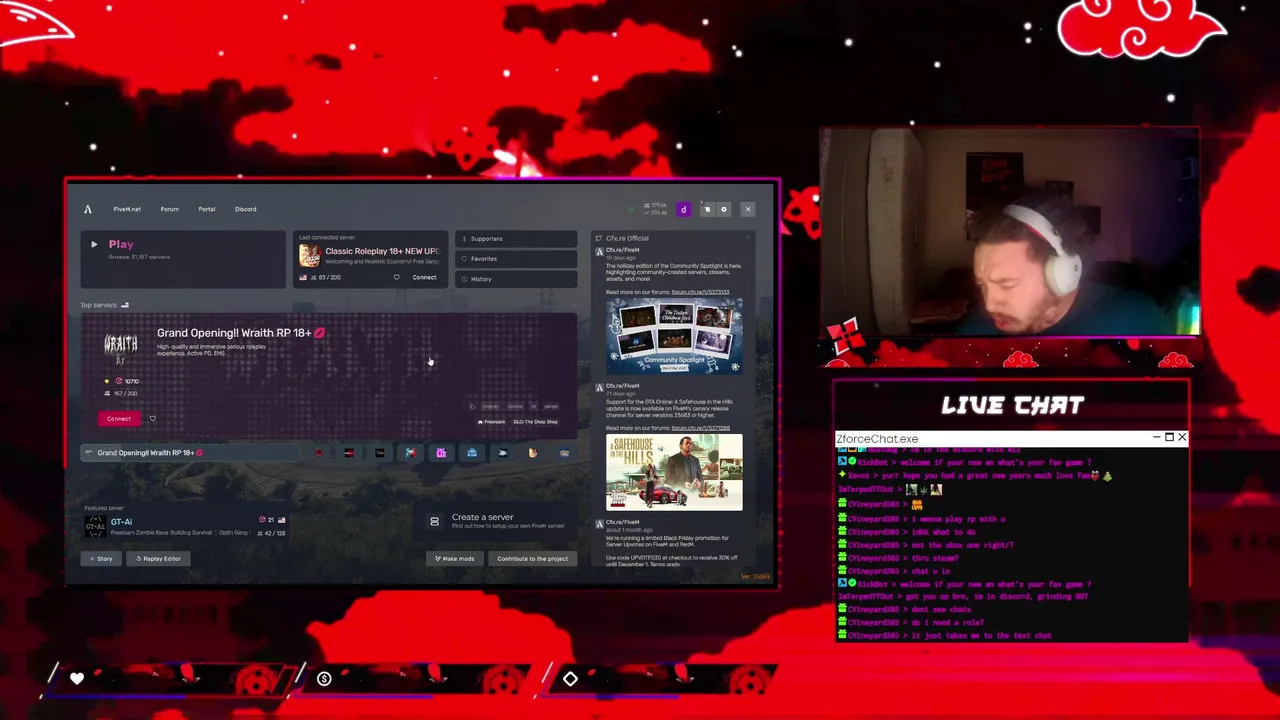The image size is (1280, 720).
Task: Open the Discord menu link
Action: coord(245,209)
